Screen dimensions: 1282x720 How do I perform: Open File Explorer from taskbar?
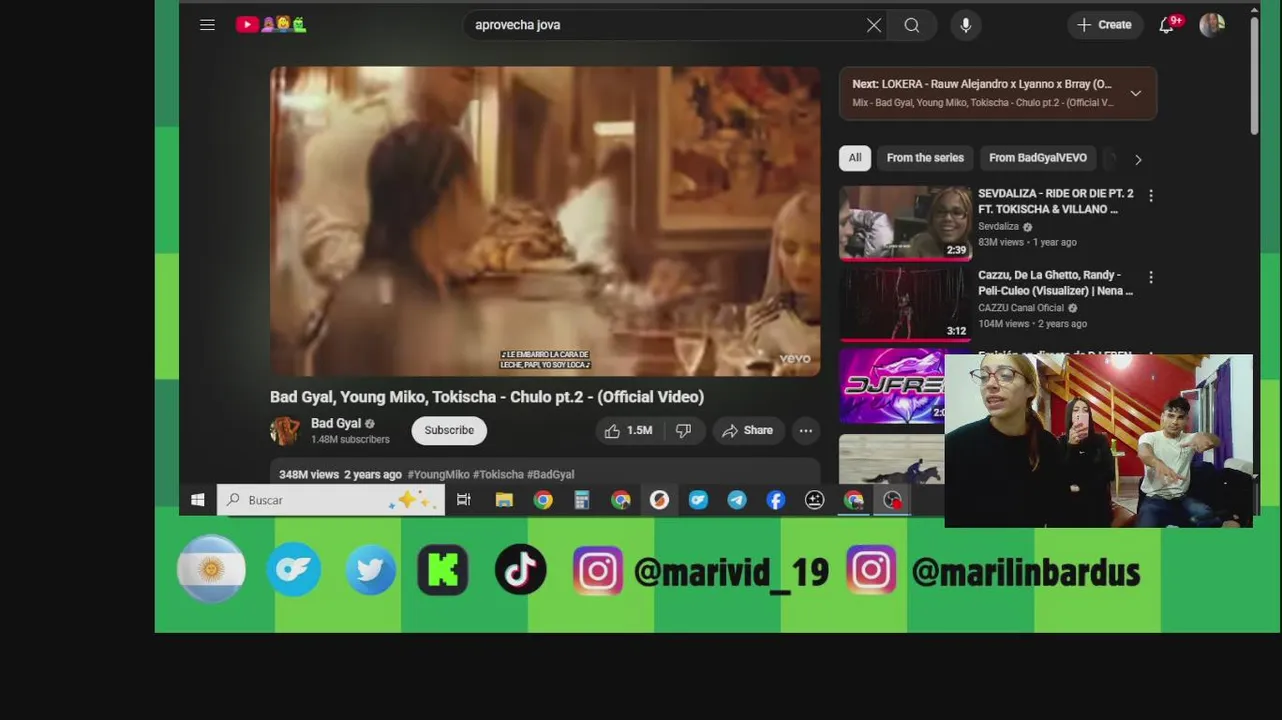tap(504, 500)
